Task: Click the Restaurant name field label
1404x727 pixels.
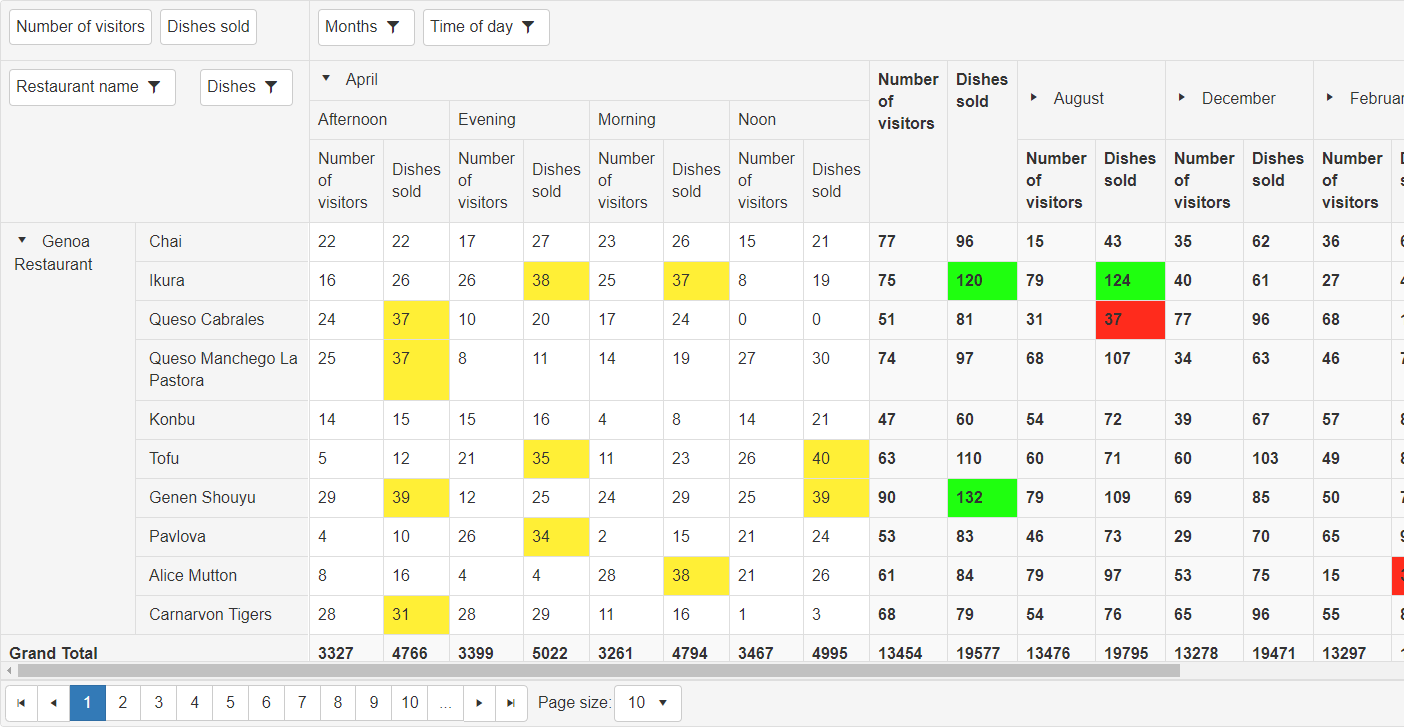Action: click(77, 87)
